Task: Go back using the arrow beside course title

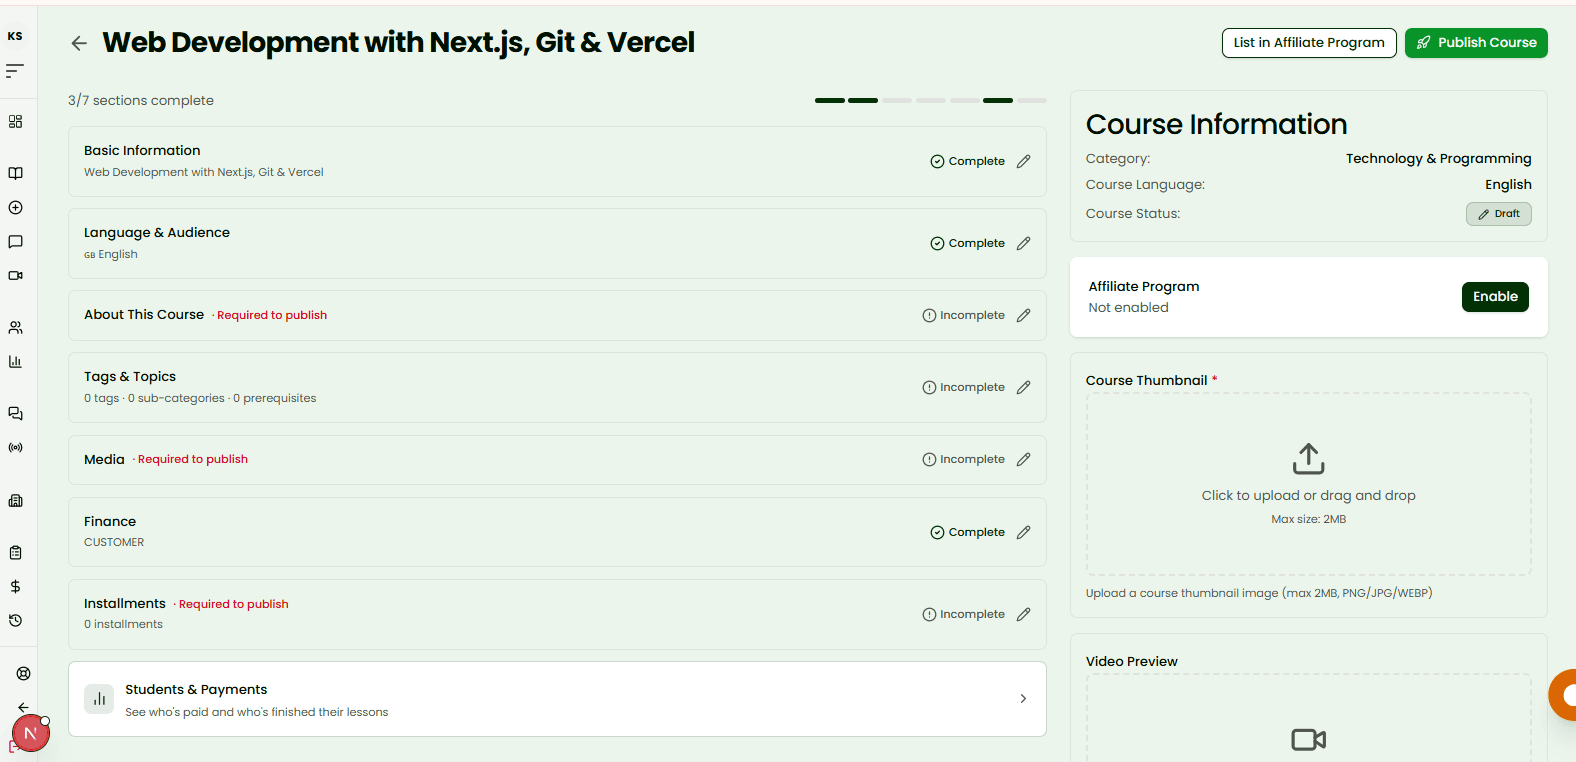Action: [x=79, y=43]
